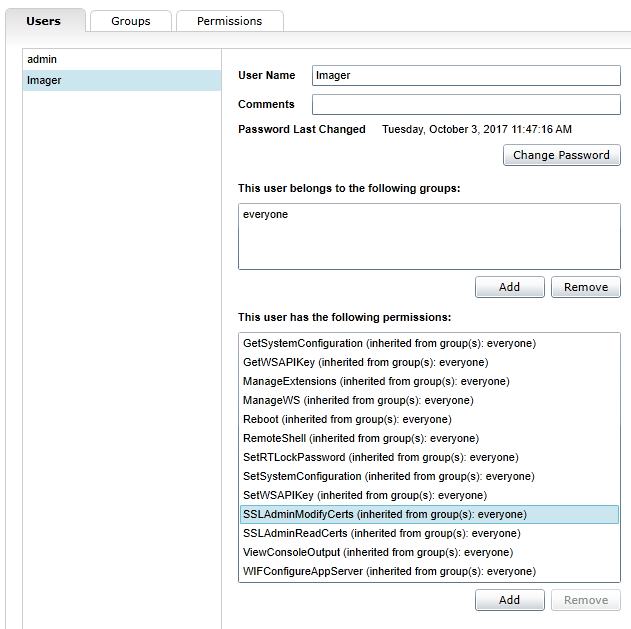
Task: Click the Comments input field
Action: [466, 104]
